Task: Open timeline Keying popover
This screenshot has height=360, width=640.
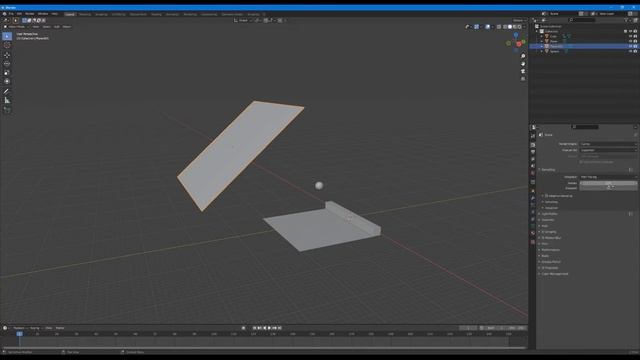Action: [x=35, y=328]
